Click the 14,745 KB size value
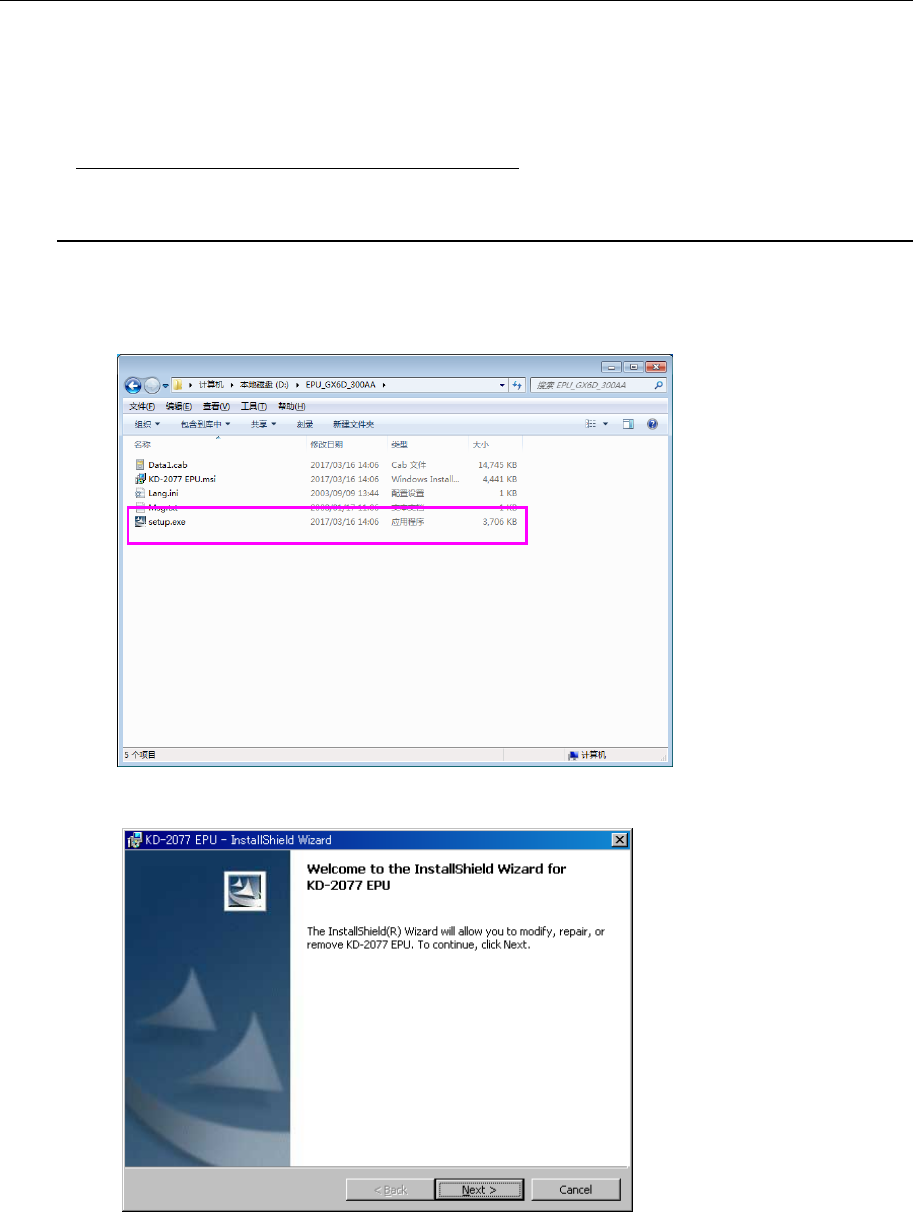Screen dimensions: 913x1212 [497, 465]
